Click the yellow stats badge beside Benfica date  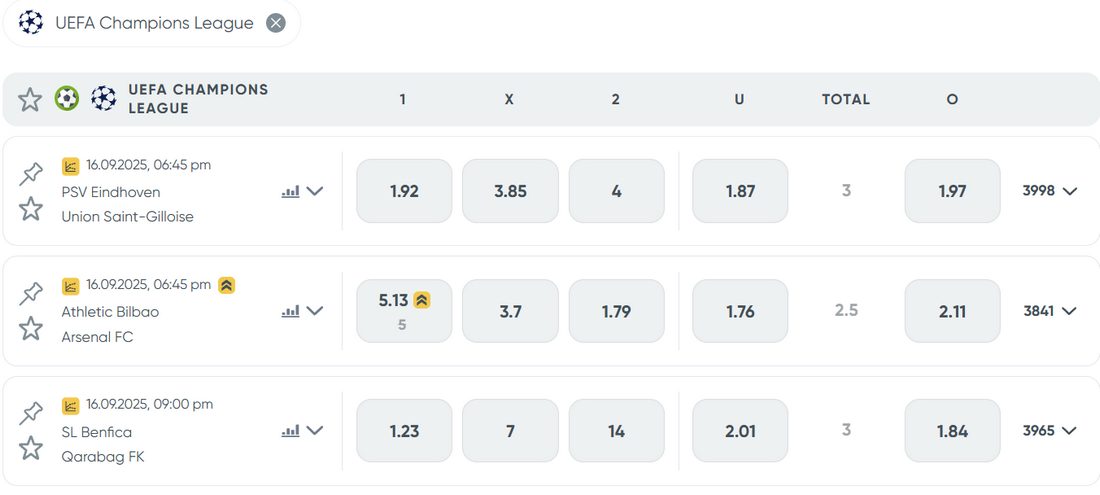coord(71,406)
